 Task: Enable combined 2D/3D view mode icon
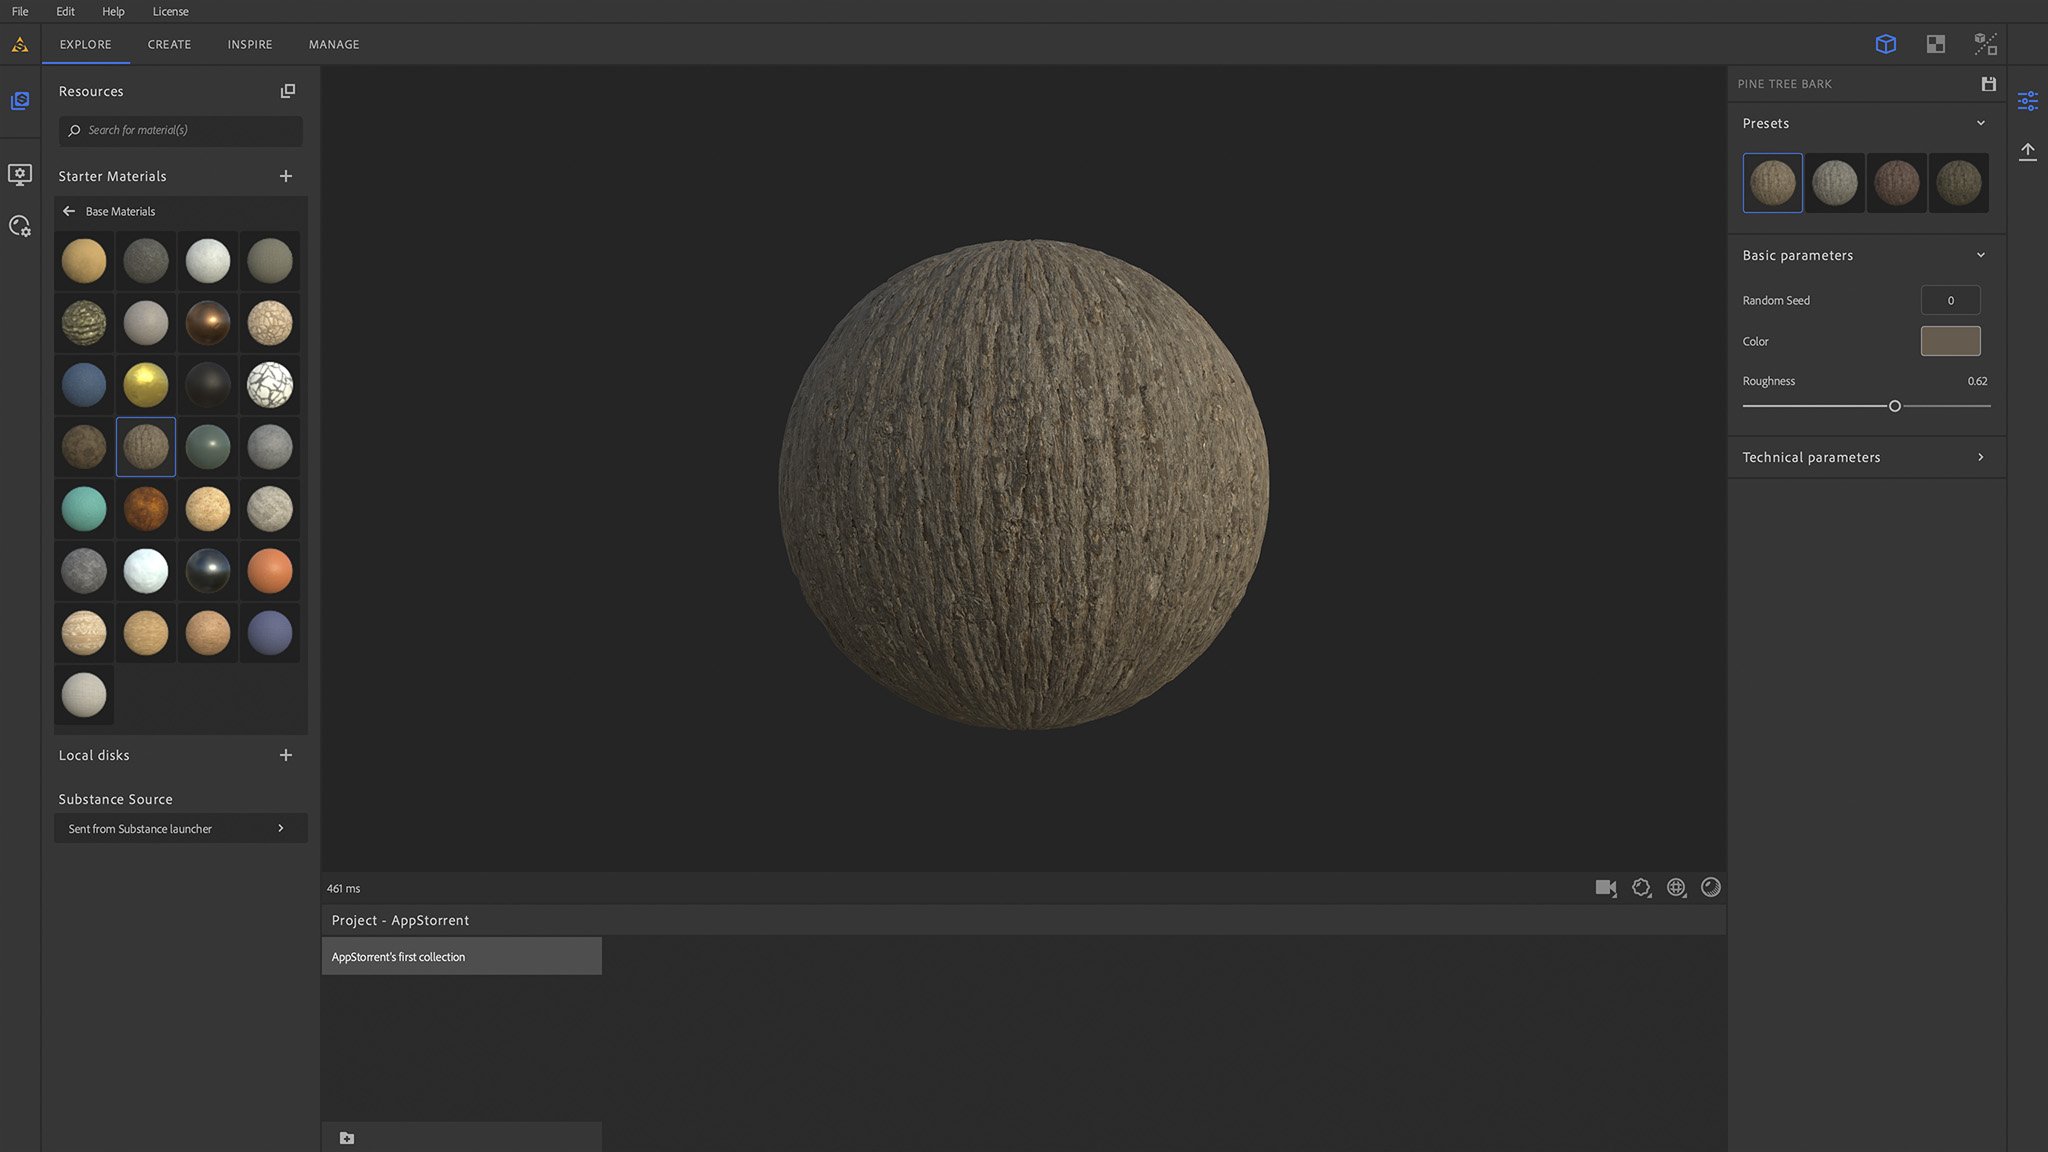pyautogui.click(x=1985, y=44)
